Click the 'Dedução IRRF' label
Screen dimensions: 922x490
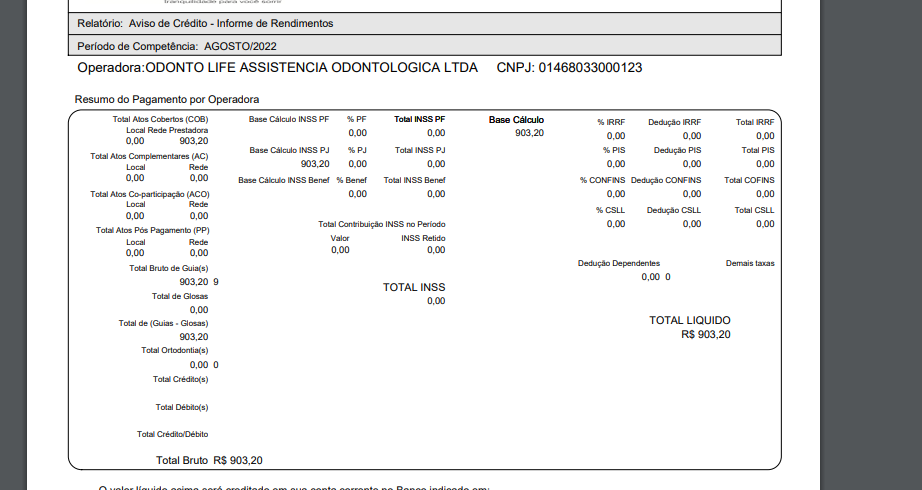(x=674, y=122)
